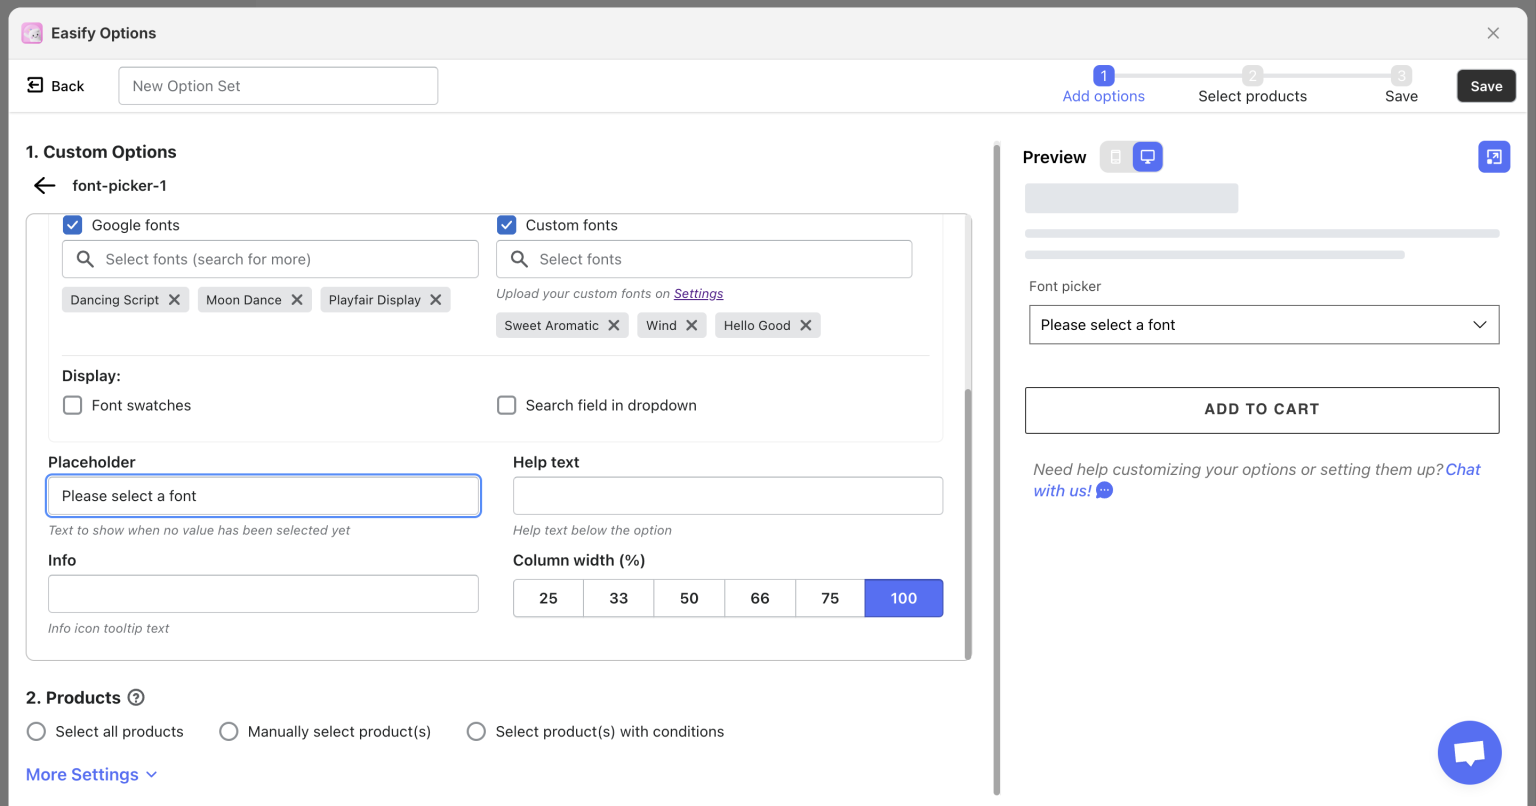Enable the Font swatches checkbox

click(x=73, y=405)
